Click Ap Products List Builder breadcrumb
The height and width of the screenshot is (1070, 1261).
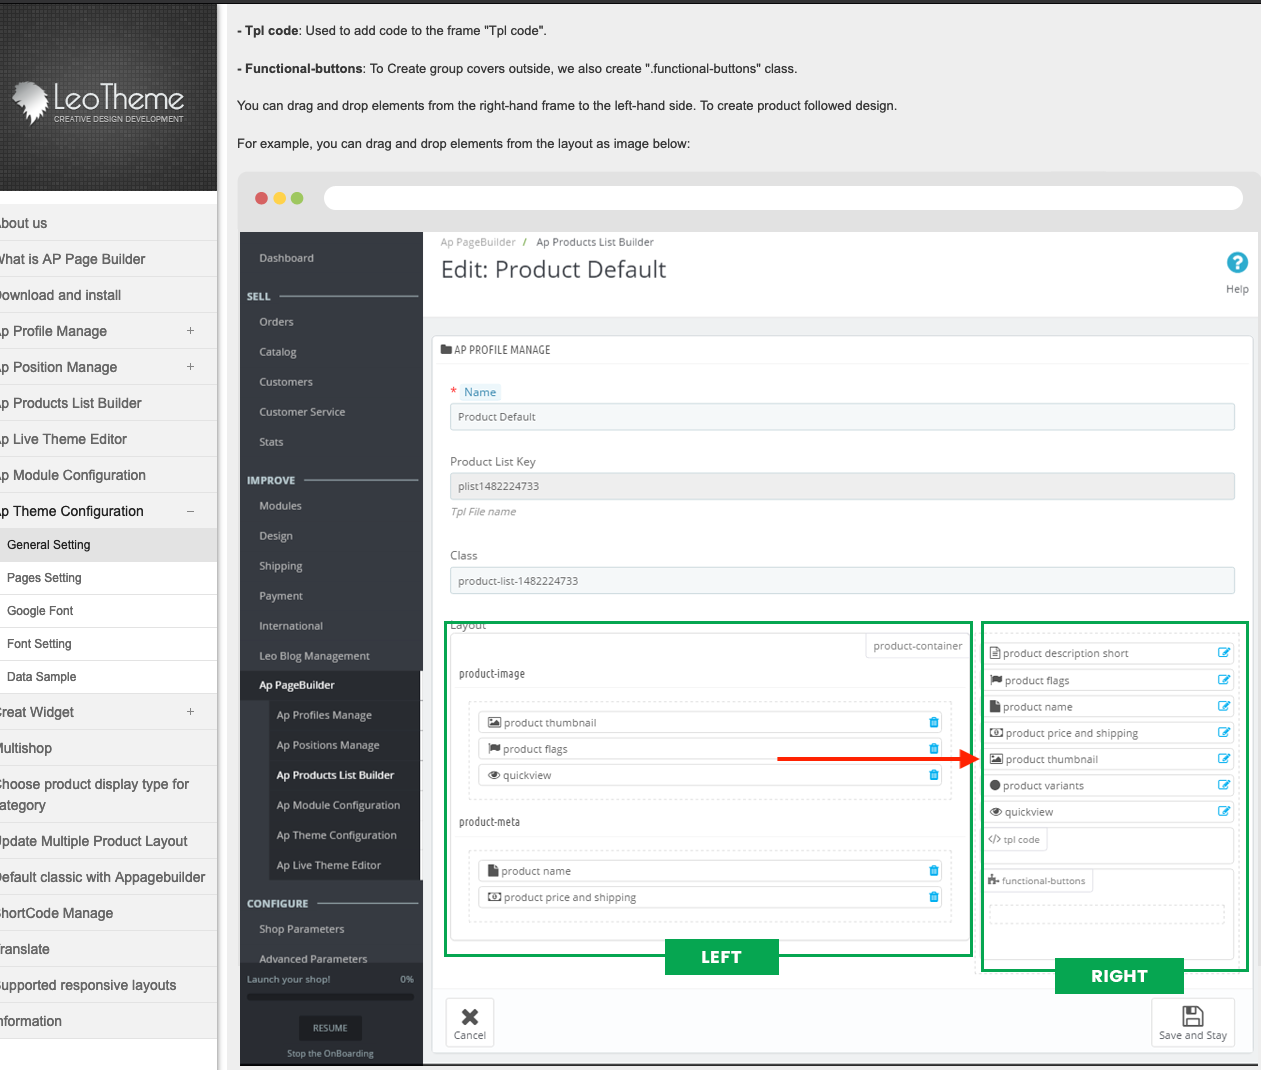coord(595,242)
